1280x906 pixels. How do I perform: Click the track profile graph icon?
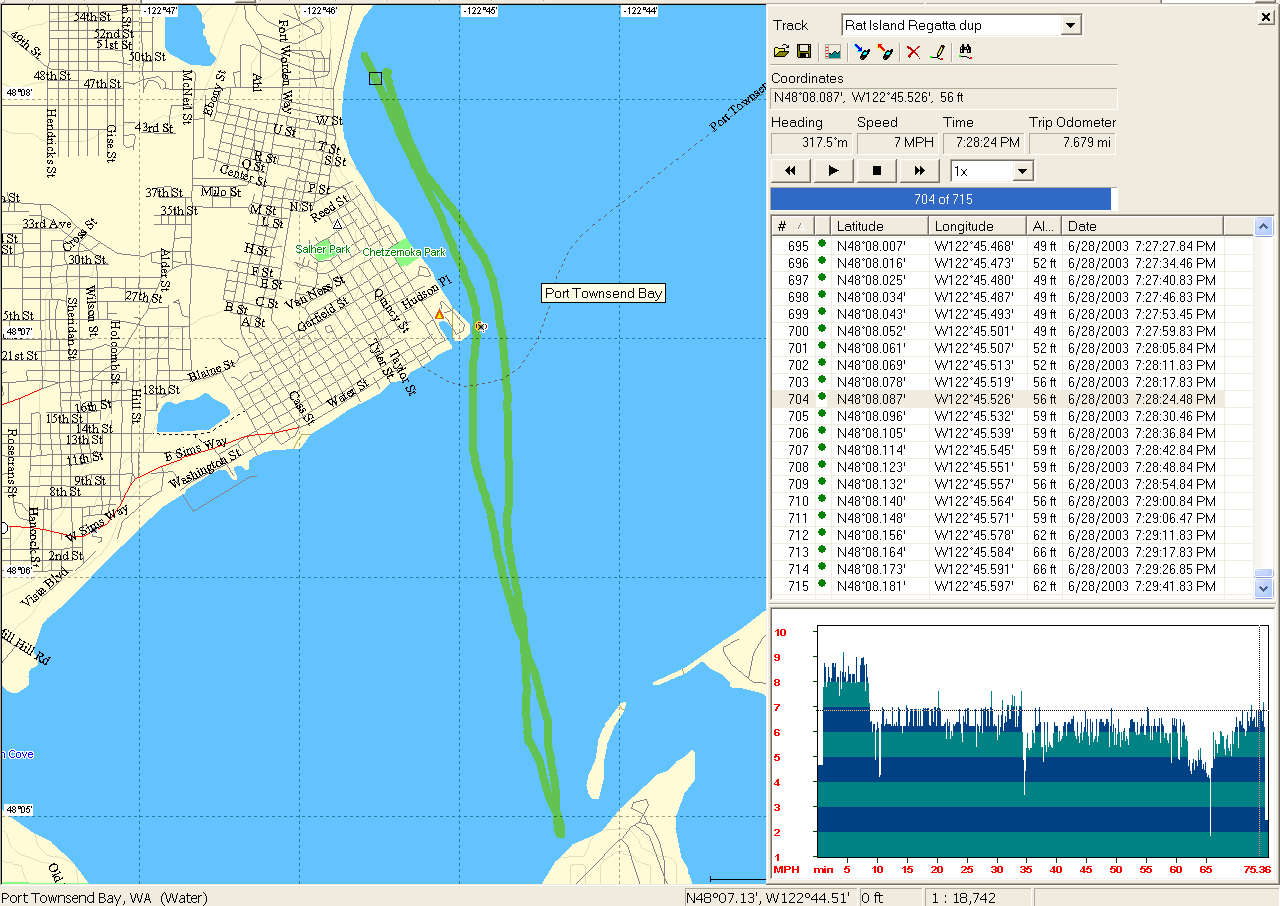[x=832, y=52]
